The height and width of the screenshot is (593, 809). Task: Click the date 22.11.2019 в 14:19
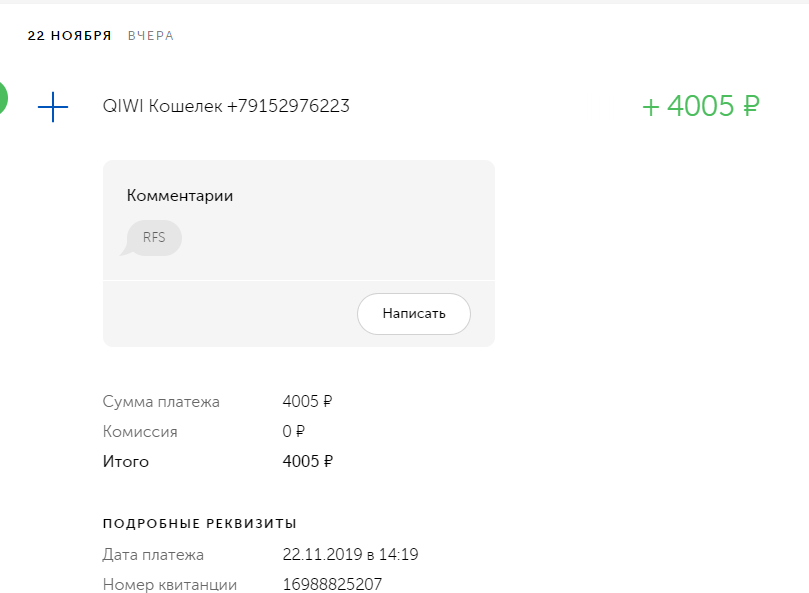350,554
